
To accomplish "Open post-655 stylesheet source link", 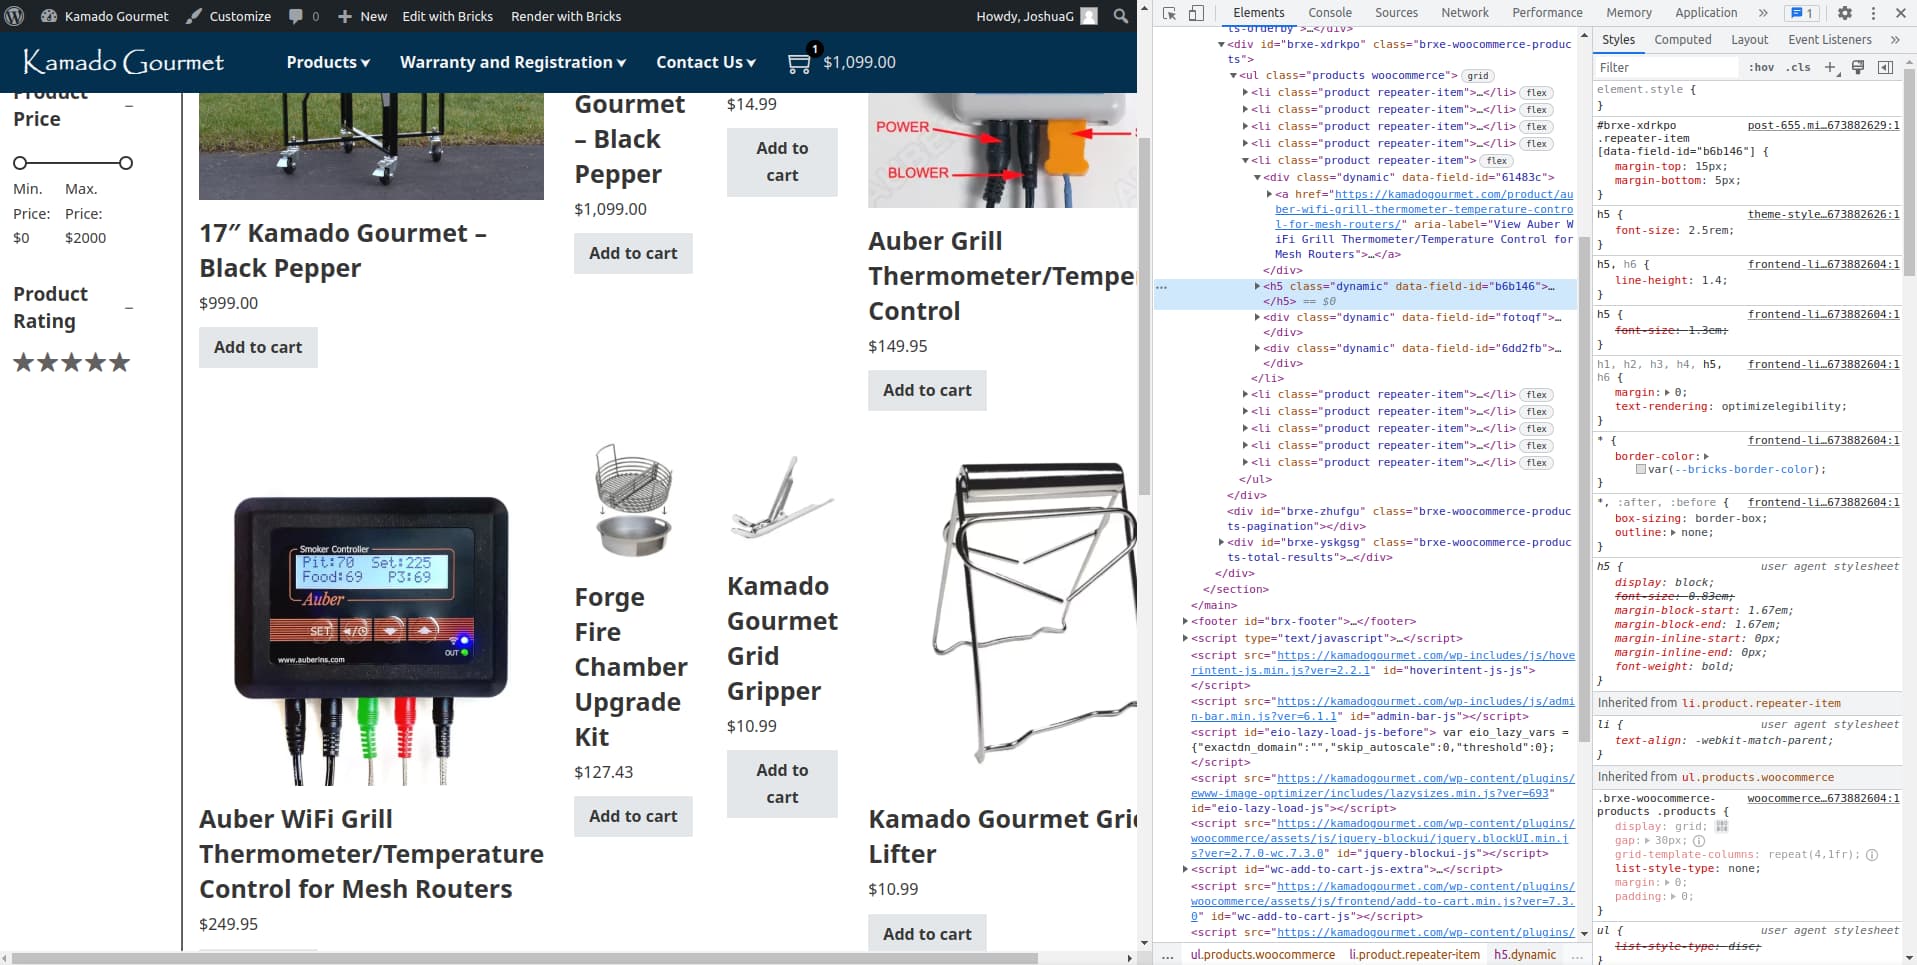I will pos(1823,126).
